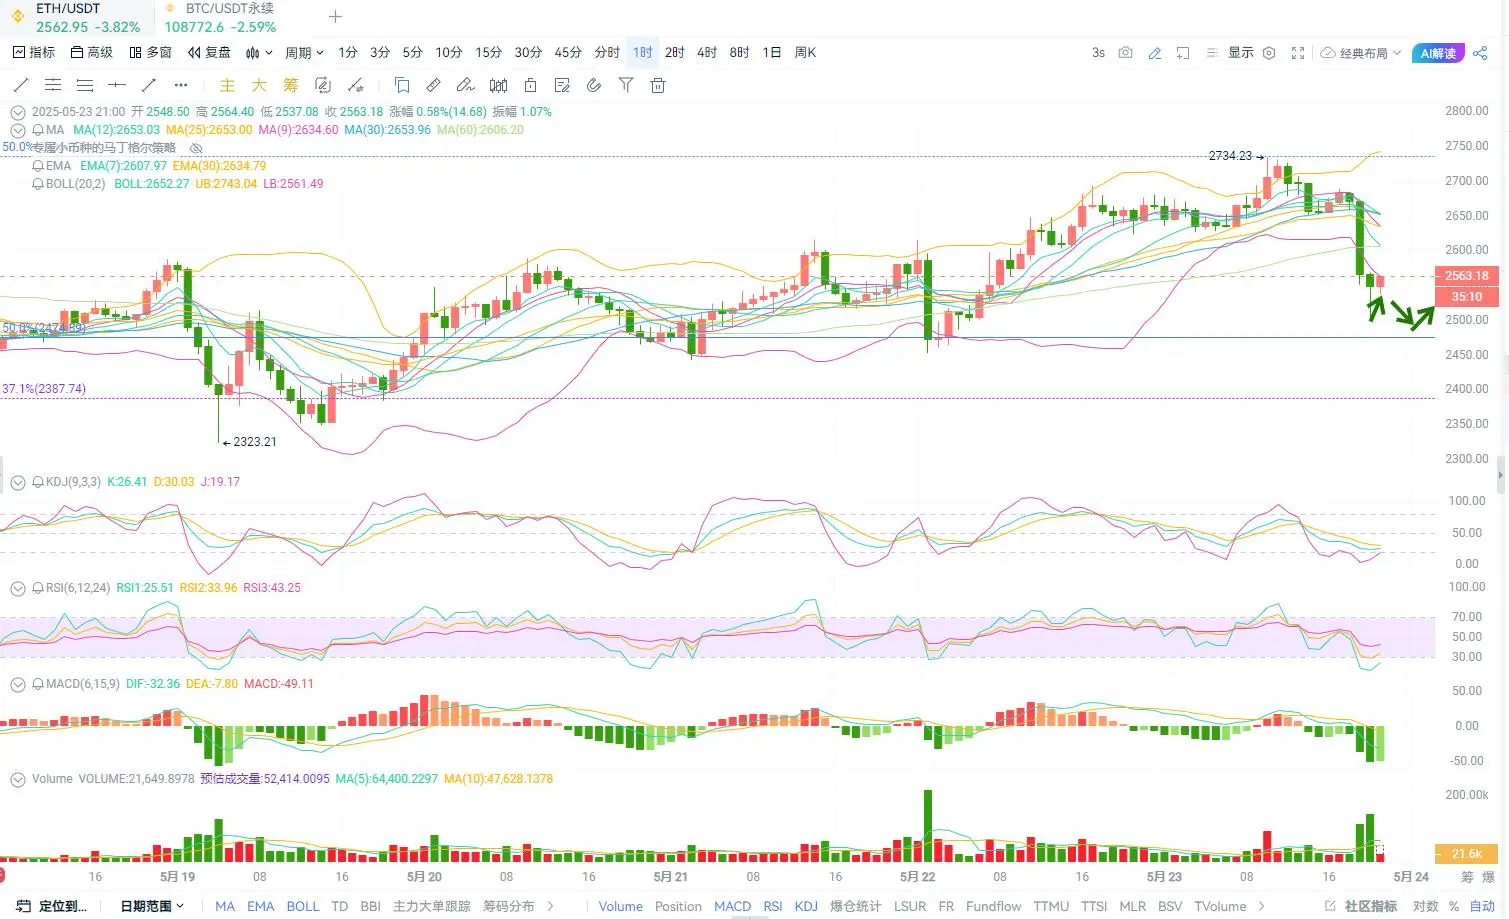Click the add-window selection icon

pyautogui.click(x=1183, y=53)
